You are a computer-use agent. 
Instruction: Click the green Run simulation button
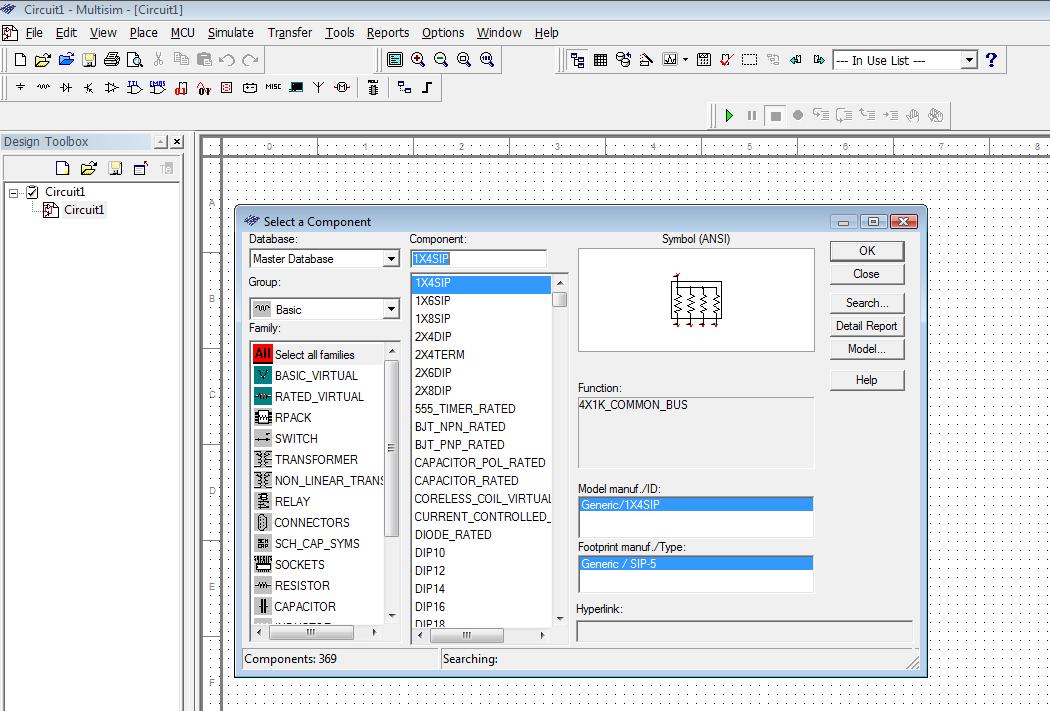(x=729, y=115)
